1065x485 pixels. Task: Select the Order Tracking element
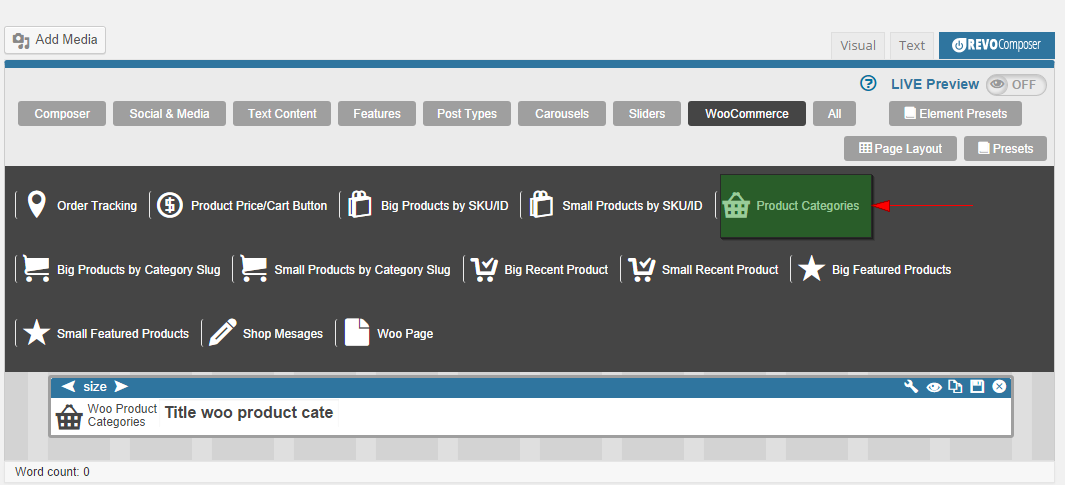82,206
